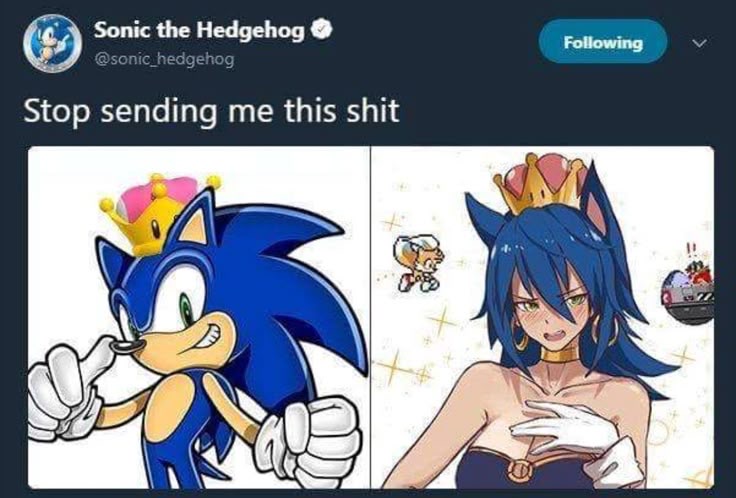Click the gold choker on the character's neck
Viewport: 736px width, 498px height.
(x=564, y=354)
